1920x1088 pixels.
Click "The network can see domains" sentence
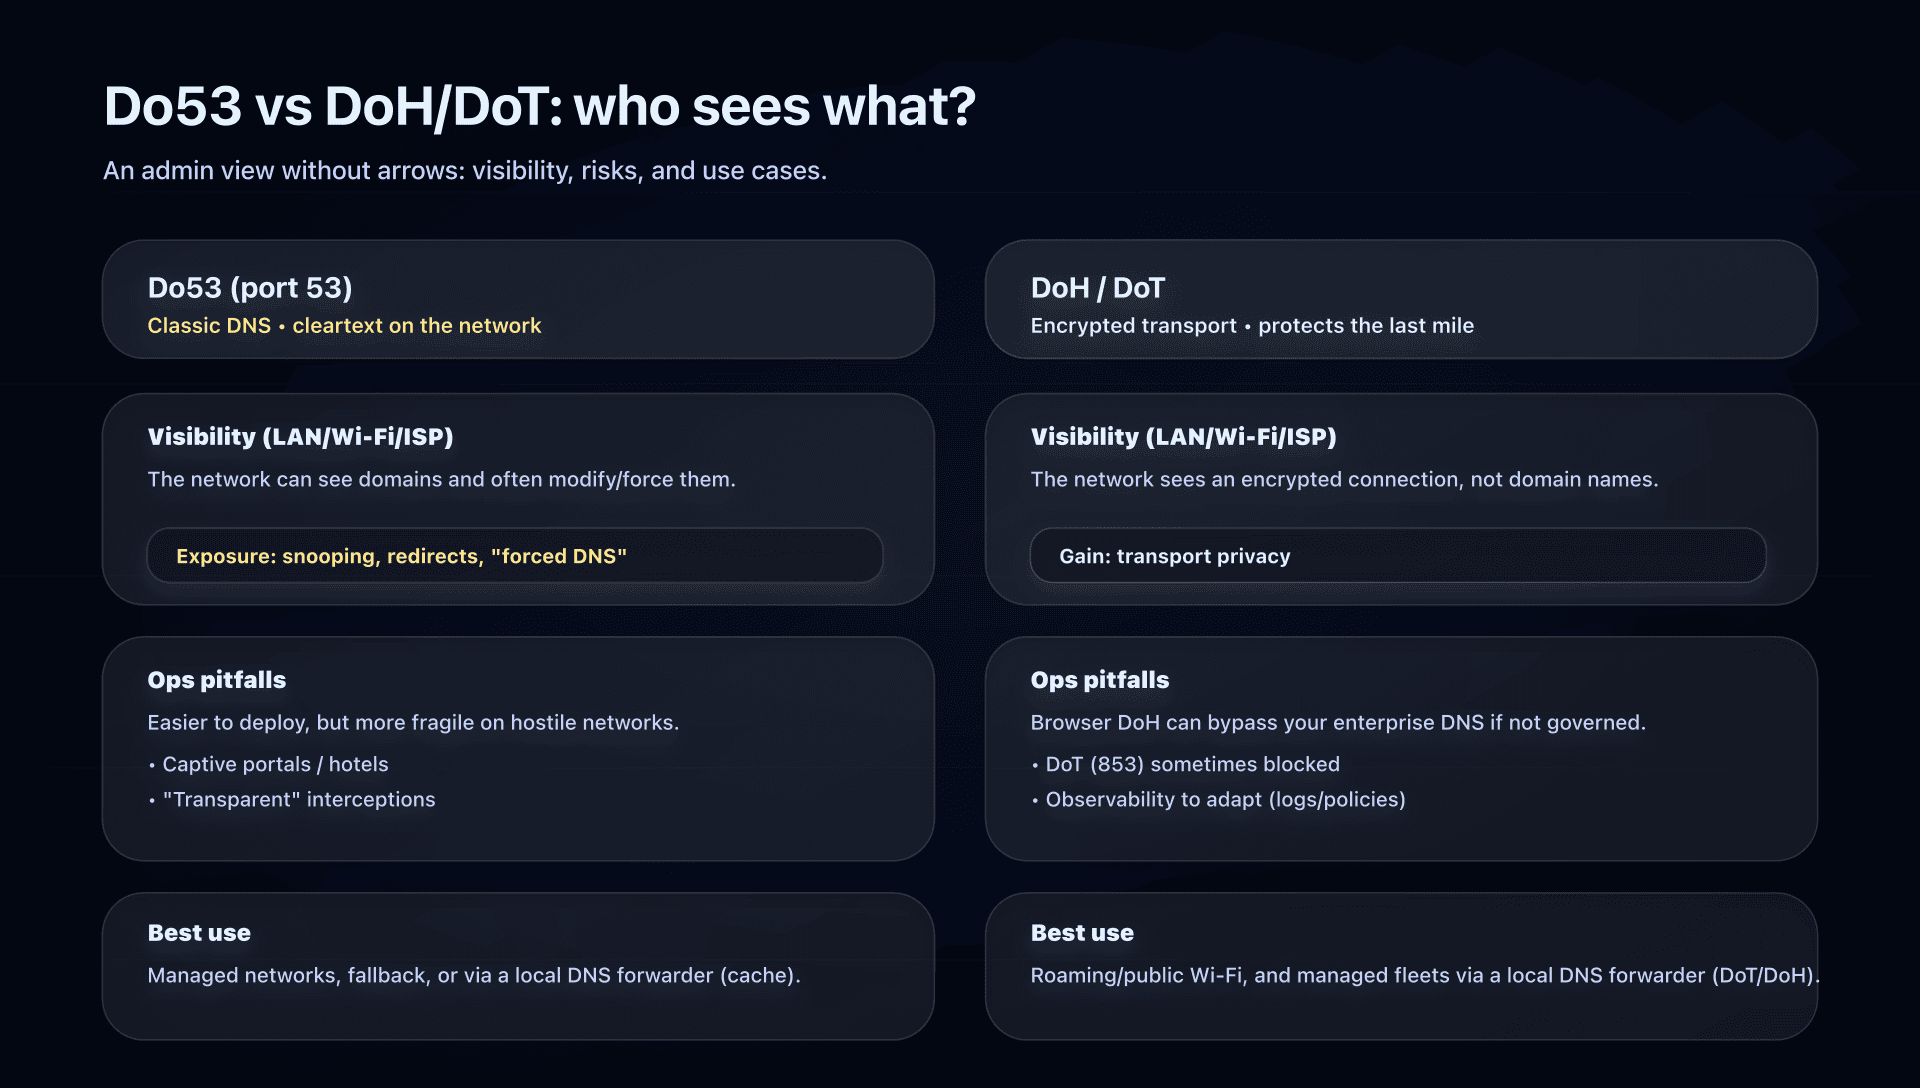[x=441, y=480]
